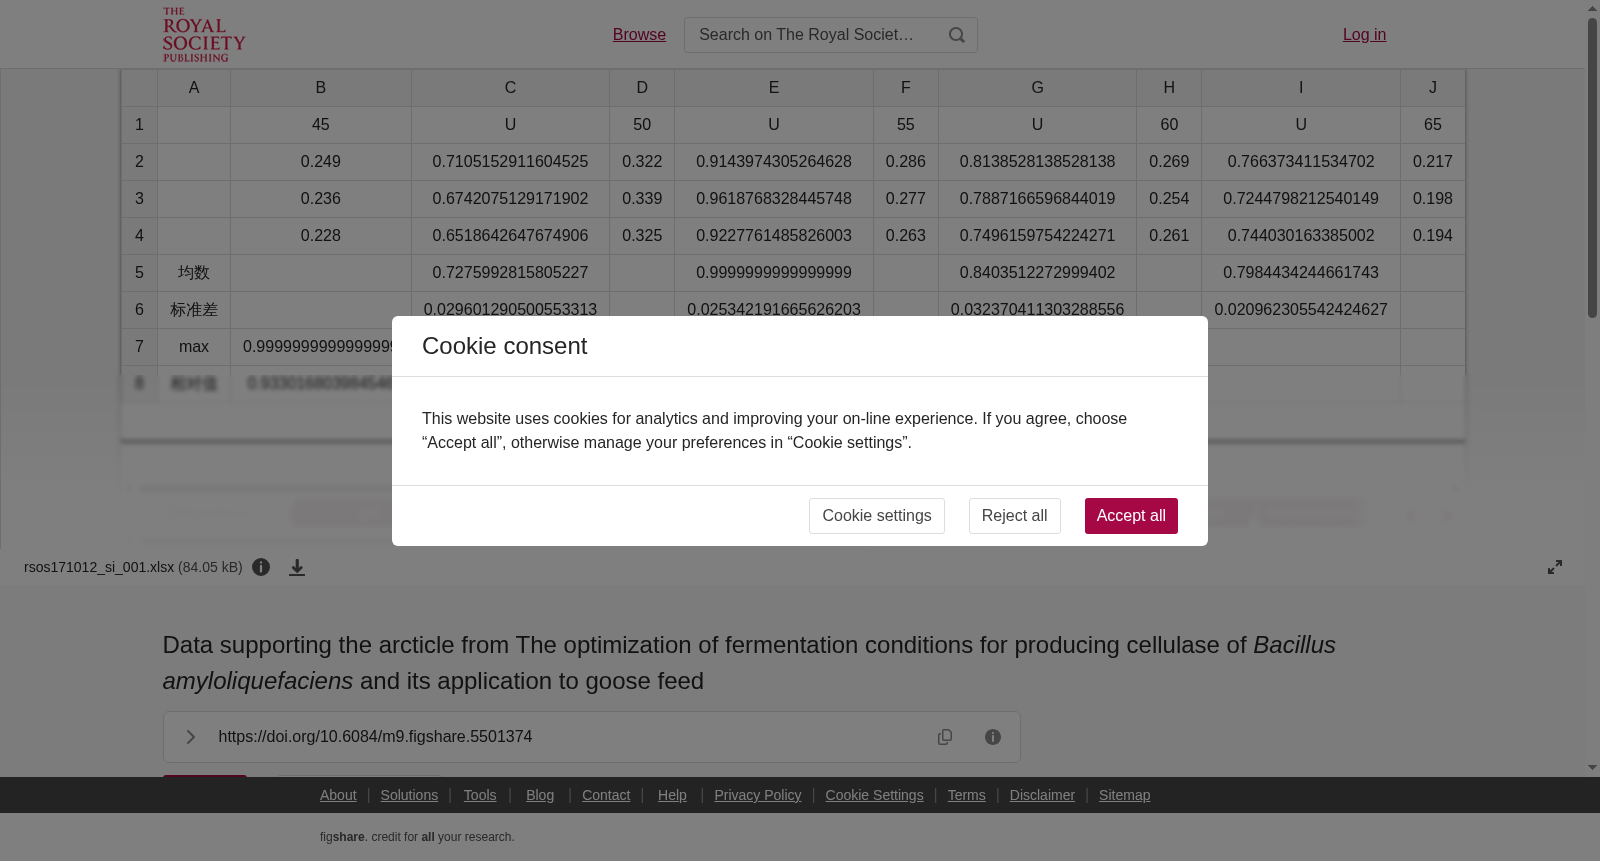Open the Privacy Policy footer link
The image size is (1600, 861).
(758, 795)
